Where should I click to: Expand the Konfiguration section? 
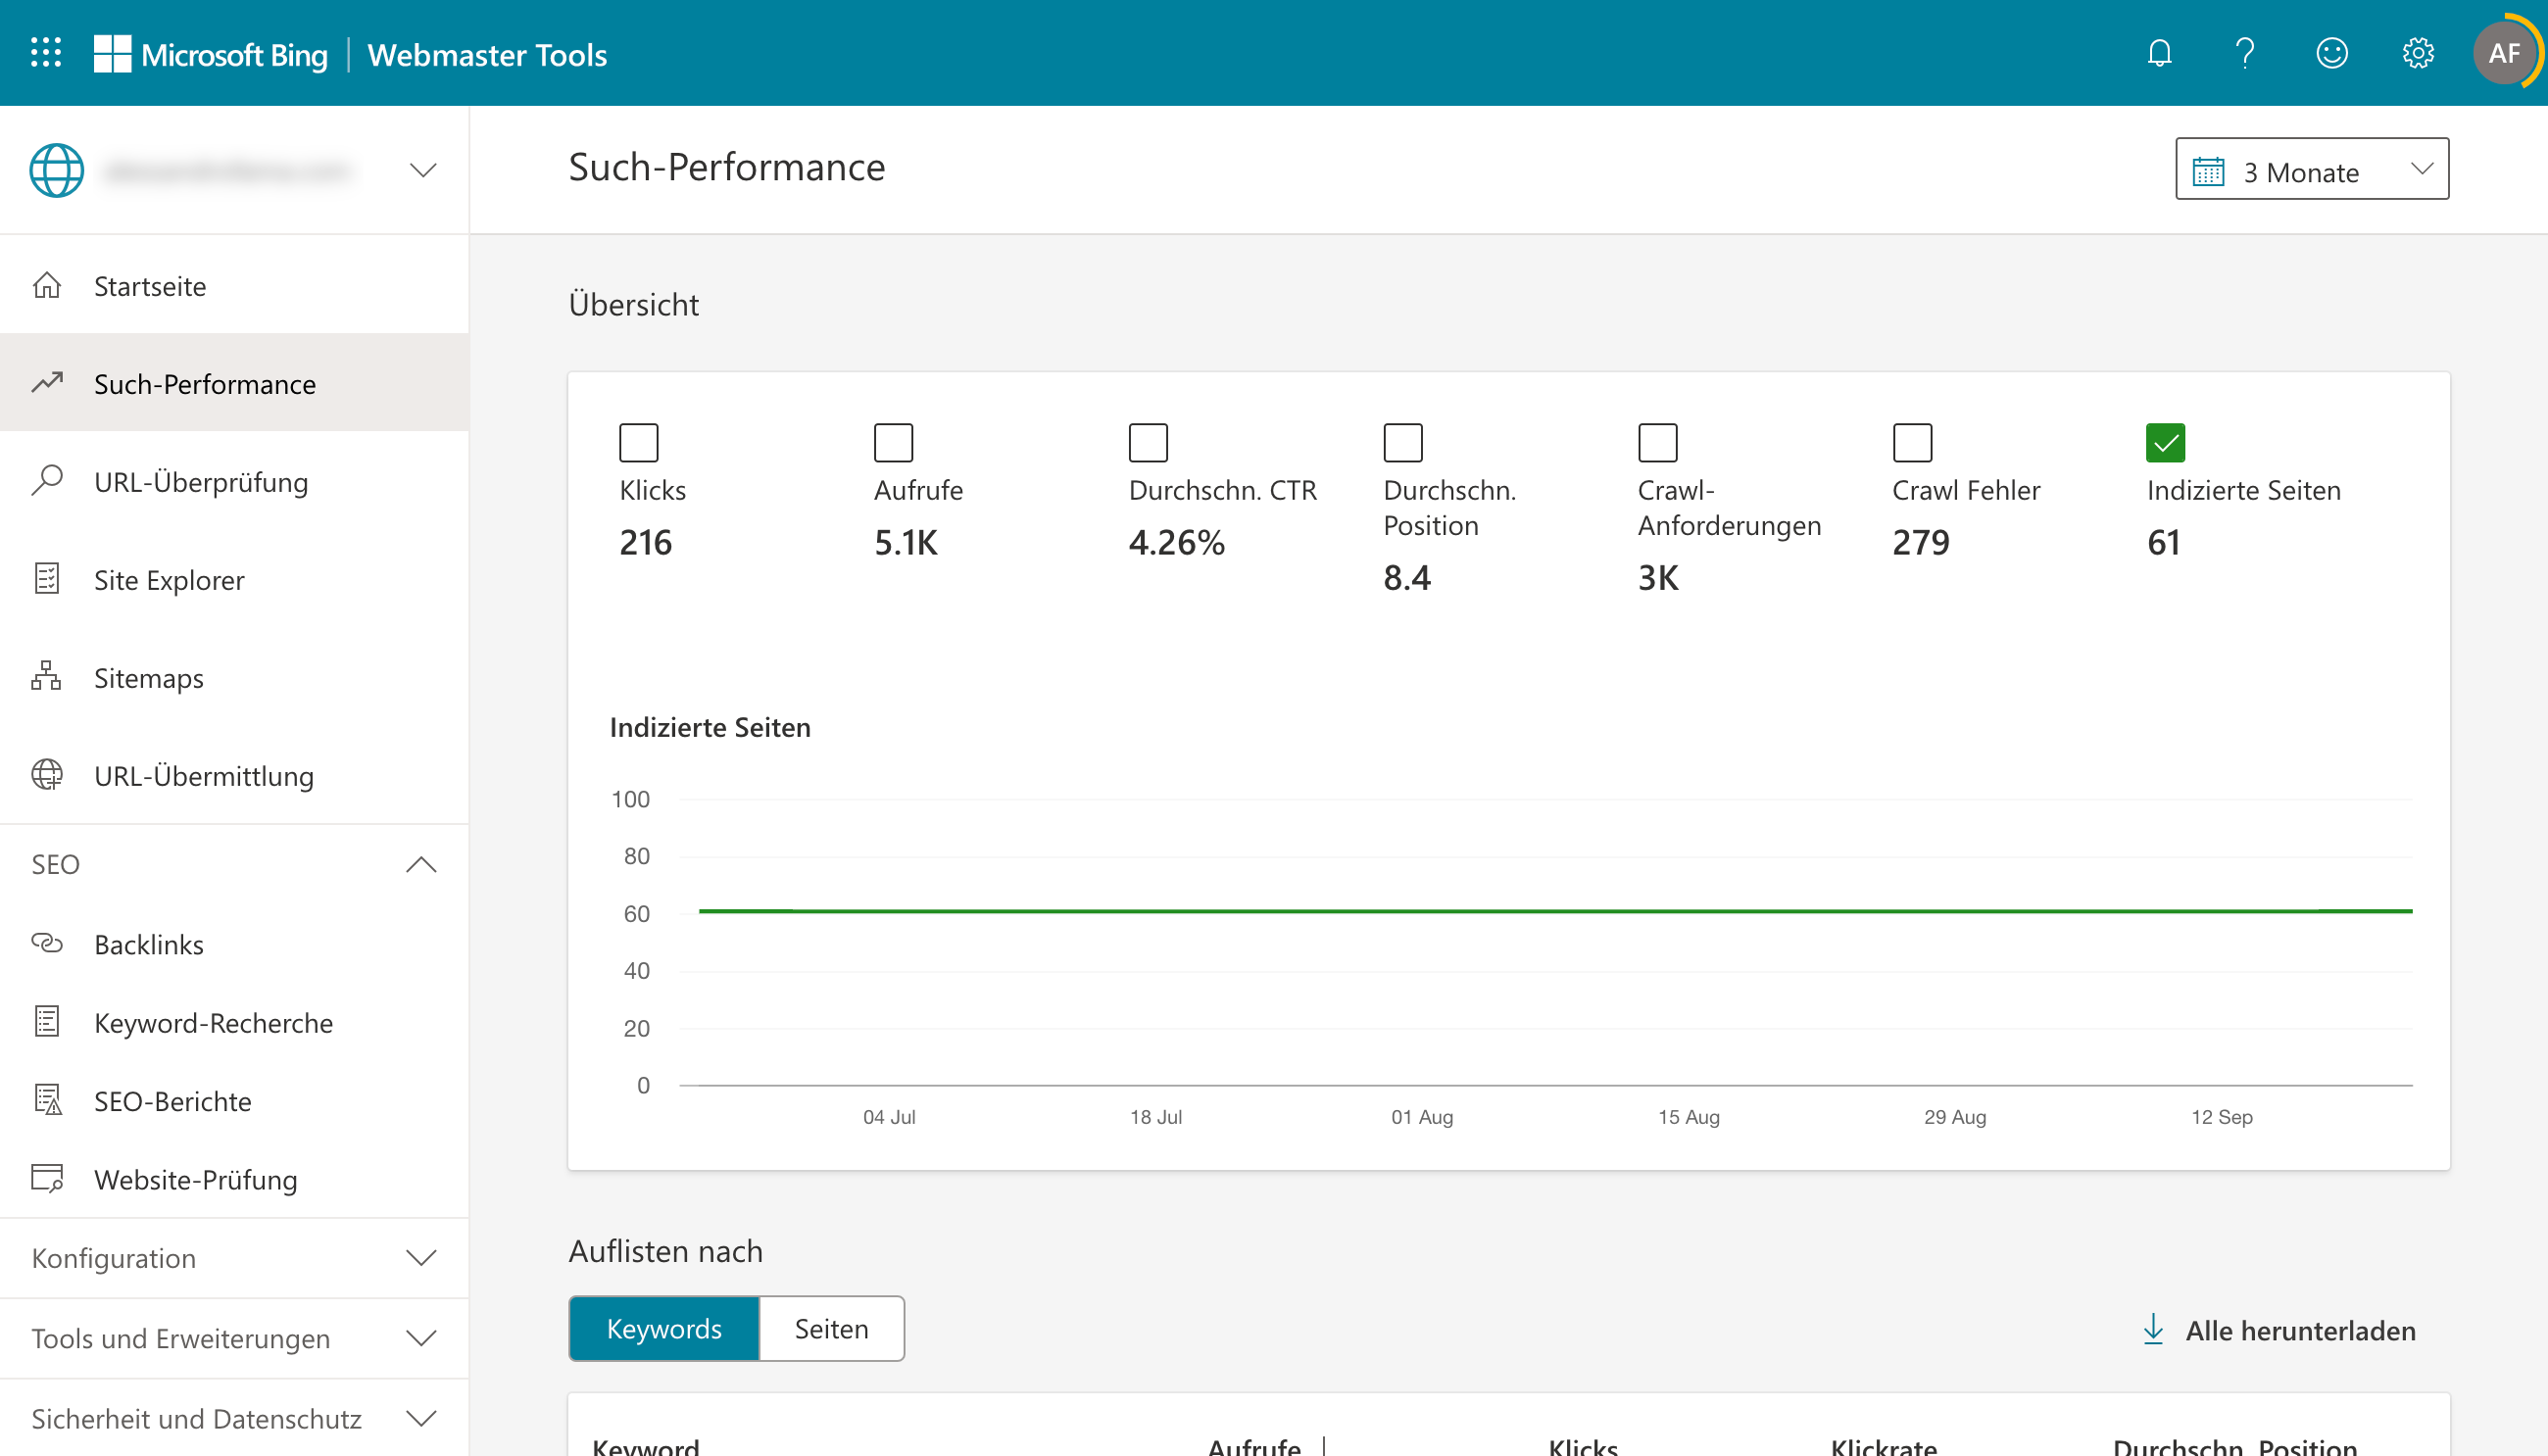tap(421, 1257)
